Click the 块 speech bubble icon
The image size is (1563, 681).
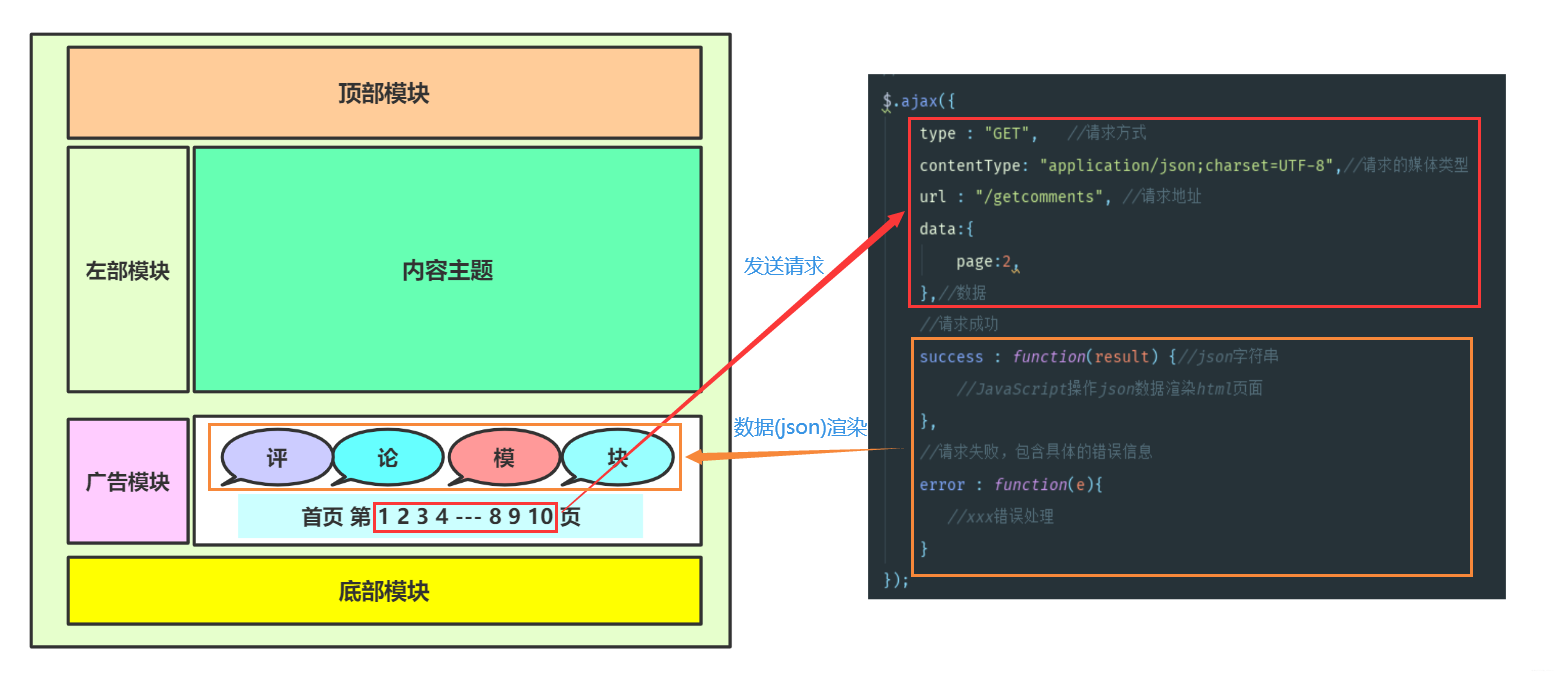tap(618, 457)
